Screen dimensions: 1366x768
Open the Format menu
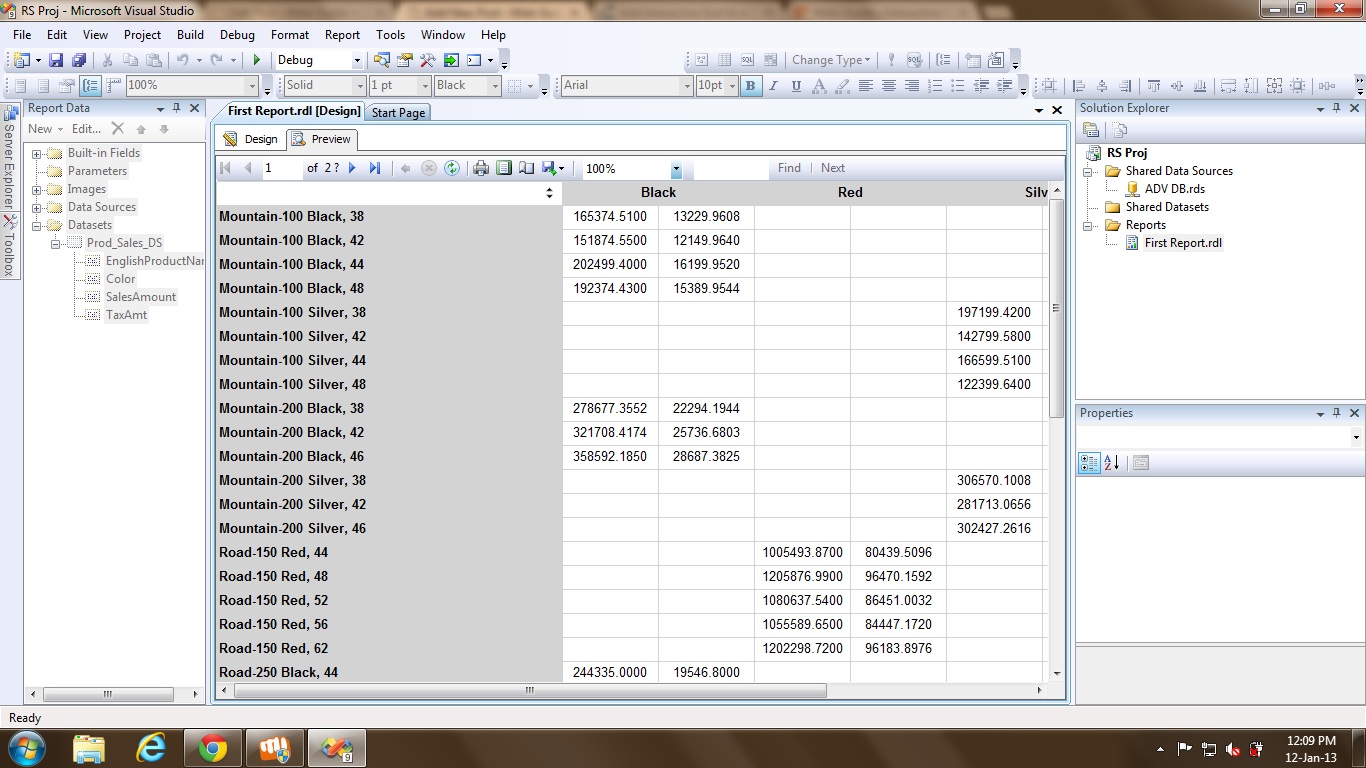(x=290, y=34)
